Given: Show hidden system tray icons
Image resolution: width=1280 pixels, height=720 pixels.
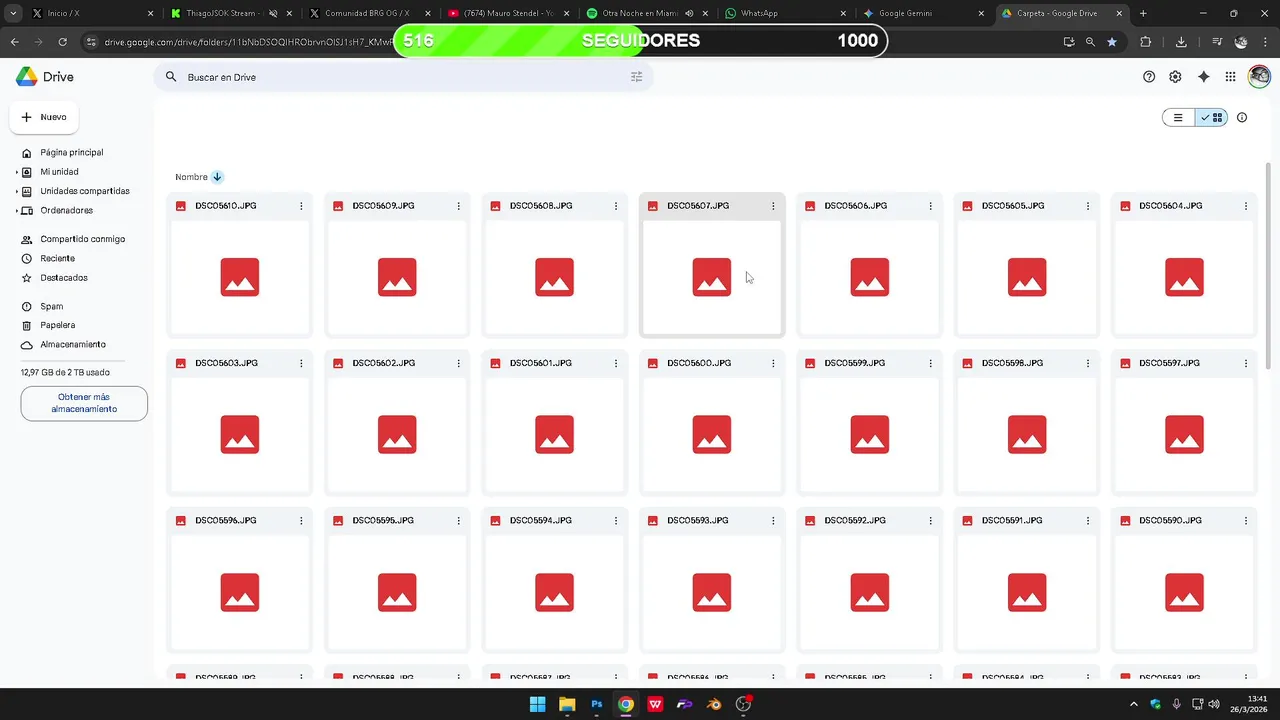Looking at the screenshot, I should [x=1133, y=704].
